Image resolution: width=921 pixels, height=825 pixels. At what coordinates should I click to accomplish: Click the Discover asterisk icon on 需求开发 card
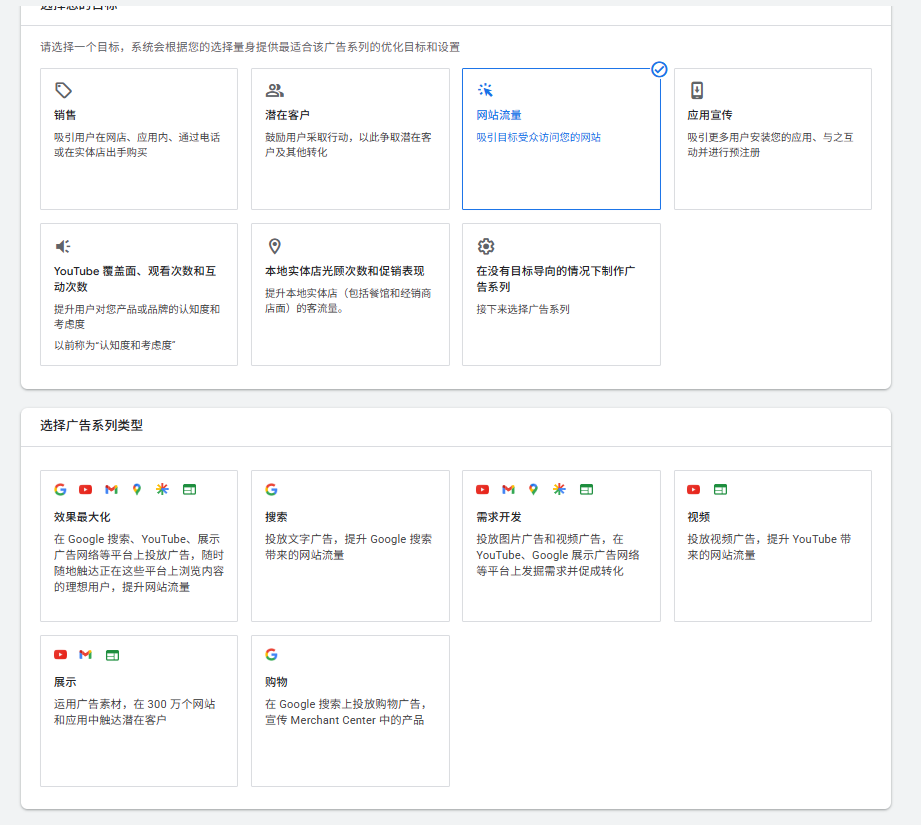click(x=559, y=489)
